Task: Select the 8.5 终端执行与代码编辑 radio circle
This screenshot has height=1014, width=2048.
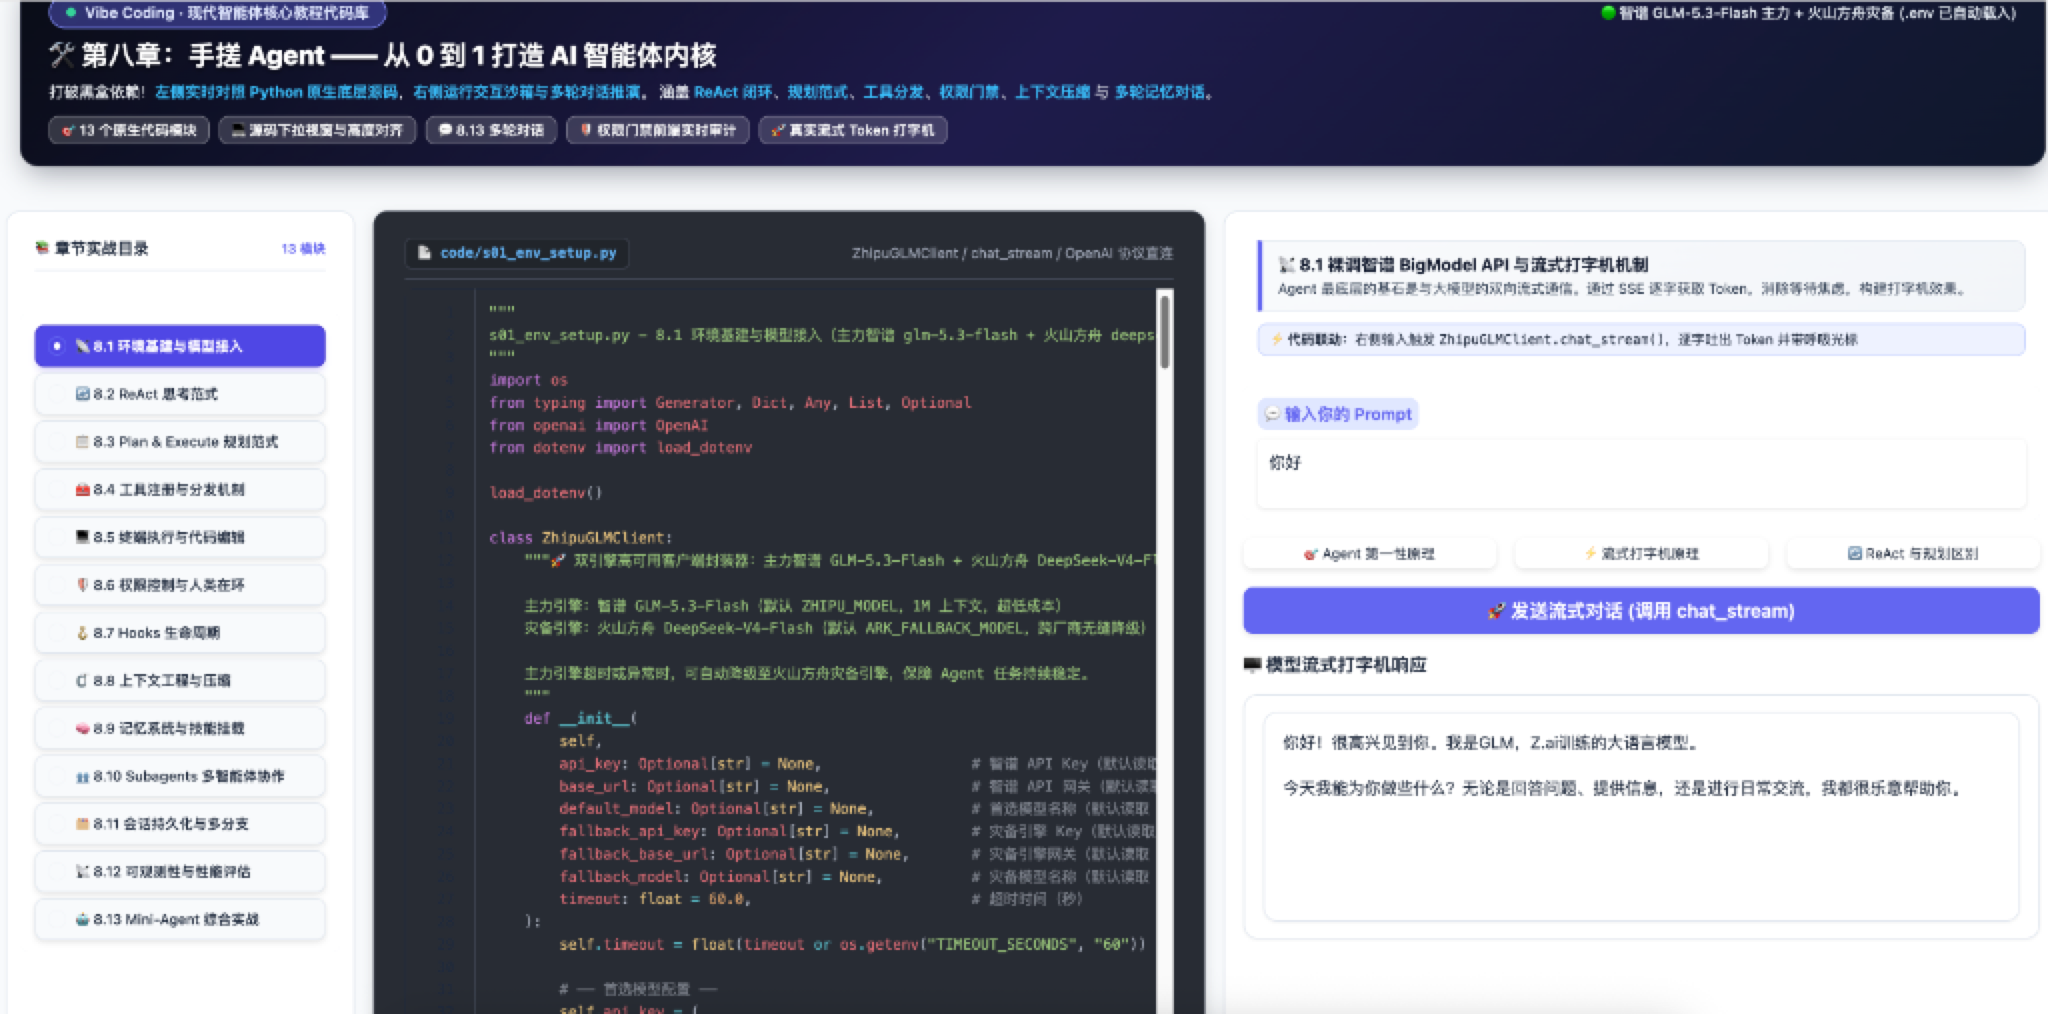Action: click(x=57, y=537)
